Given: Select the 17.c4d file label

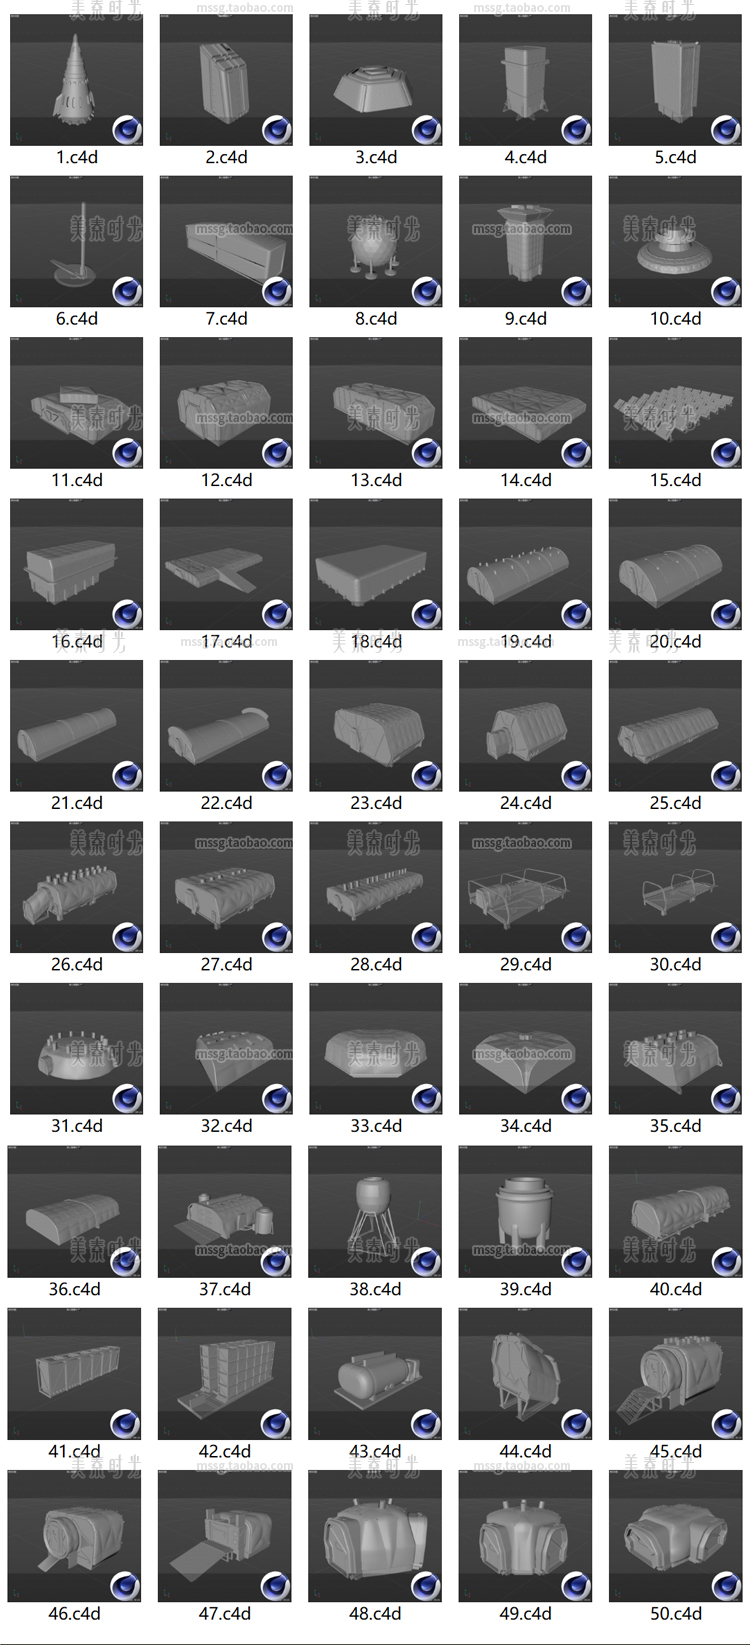Looking at the screenshot, I should click(x=226, y=642).
